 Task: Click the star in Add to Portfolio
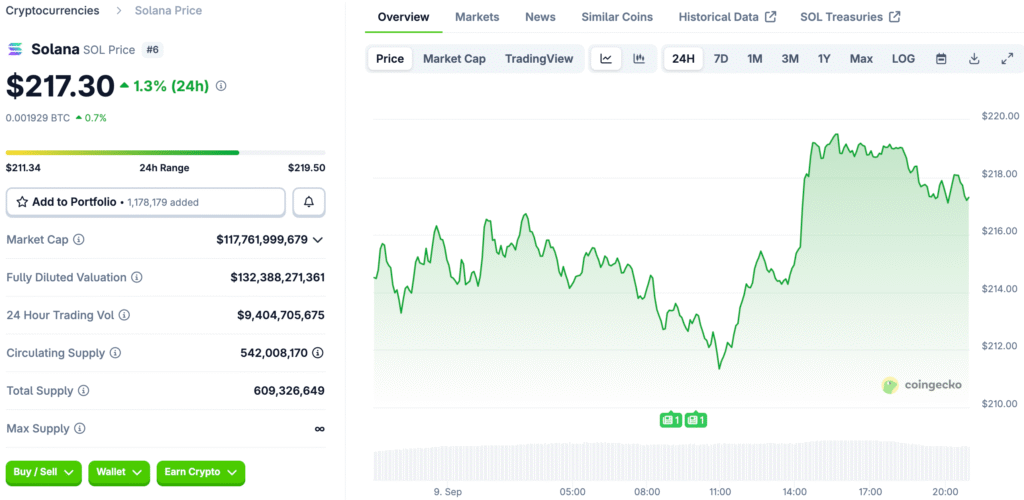click(22, 202)
